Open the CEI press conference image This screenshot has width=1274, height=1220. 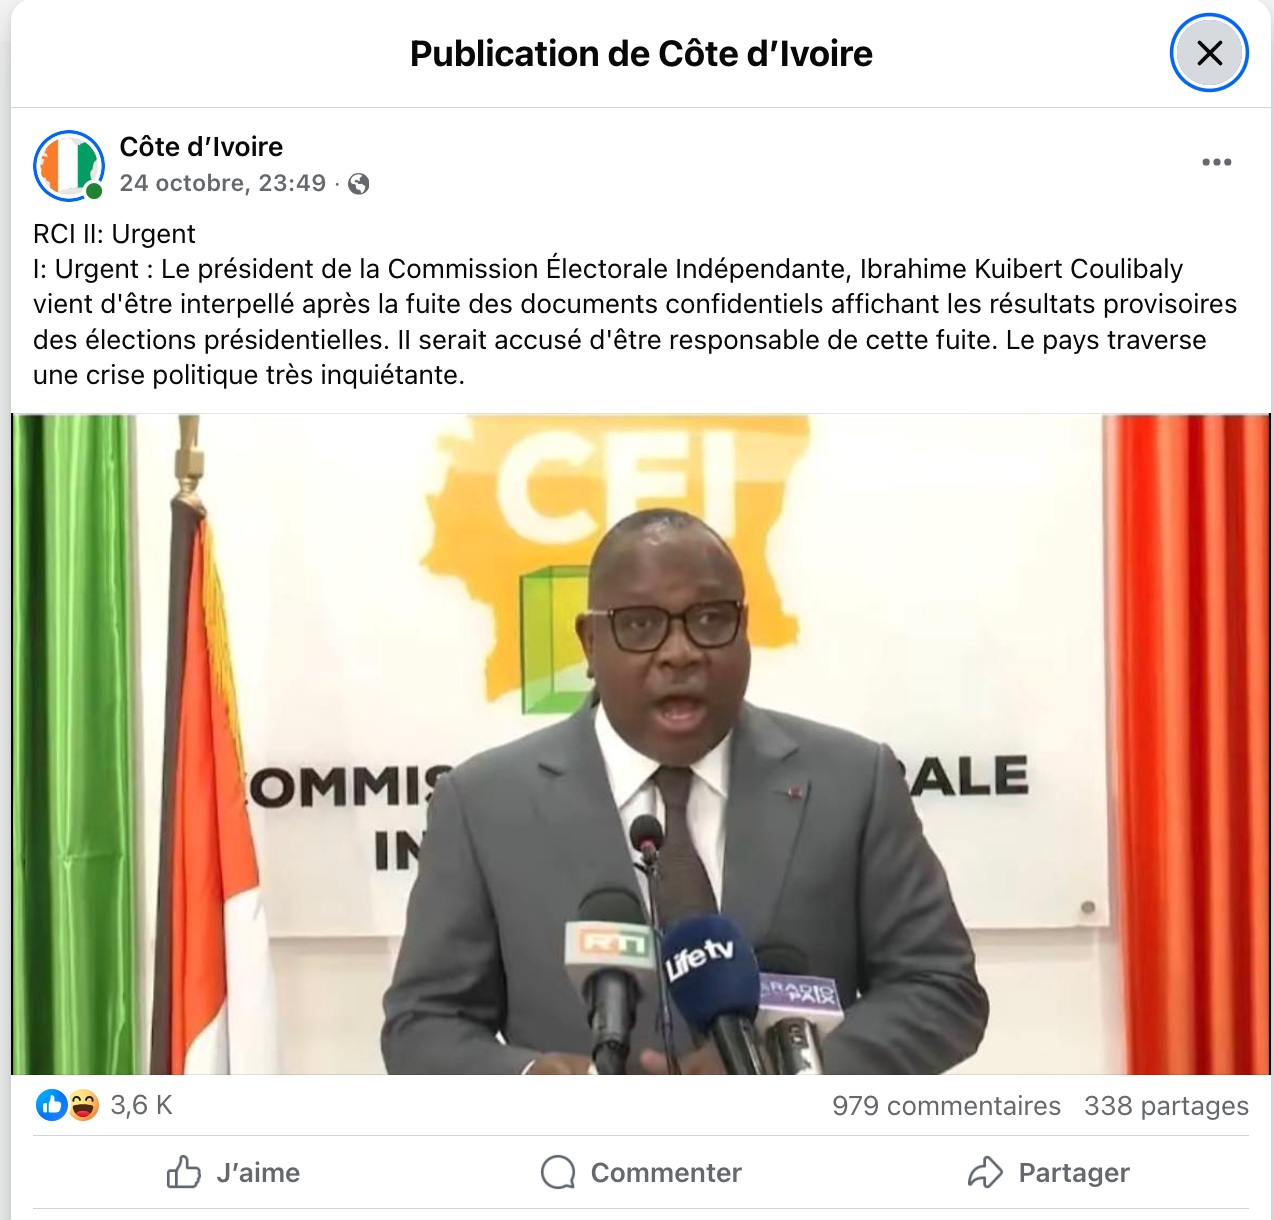[641, 744]
